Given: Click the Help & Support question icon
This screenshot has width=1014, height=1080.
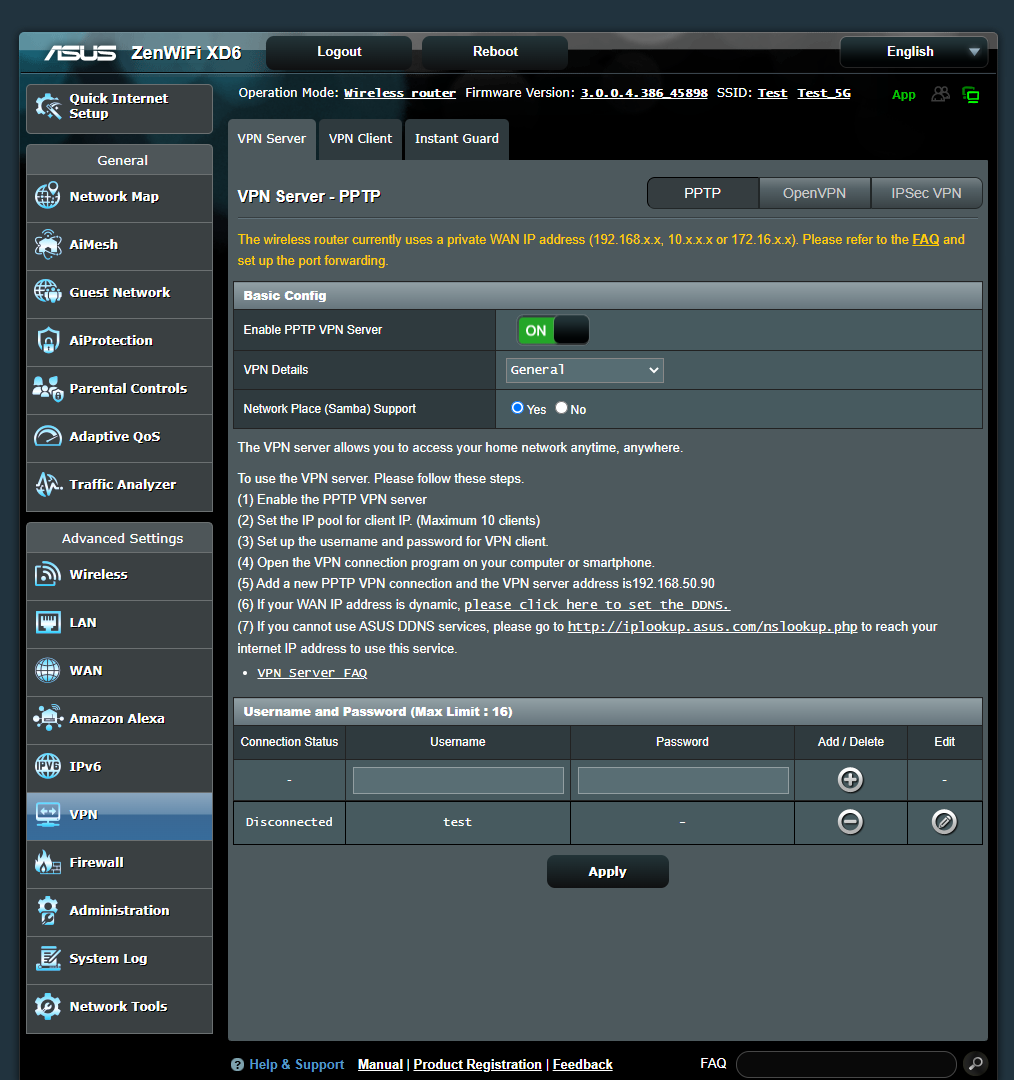Looking at the screenshot, I should coord(238,1065).
